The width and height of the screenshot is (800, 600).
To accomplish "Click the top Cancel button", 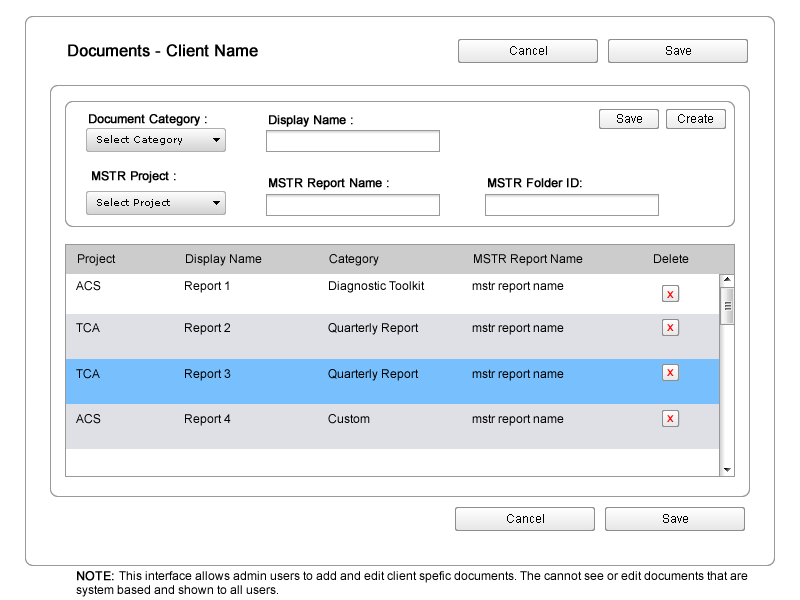I will (527, 51).
